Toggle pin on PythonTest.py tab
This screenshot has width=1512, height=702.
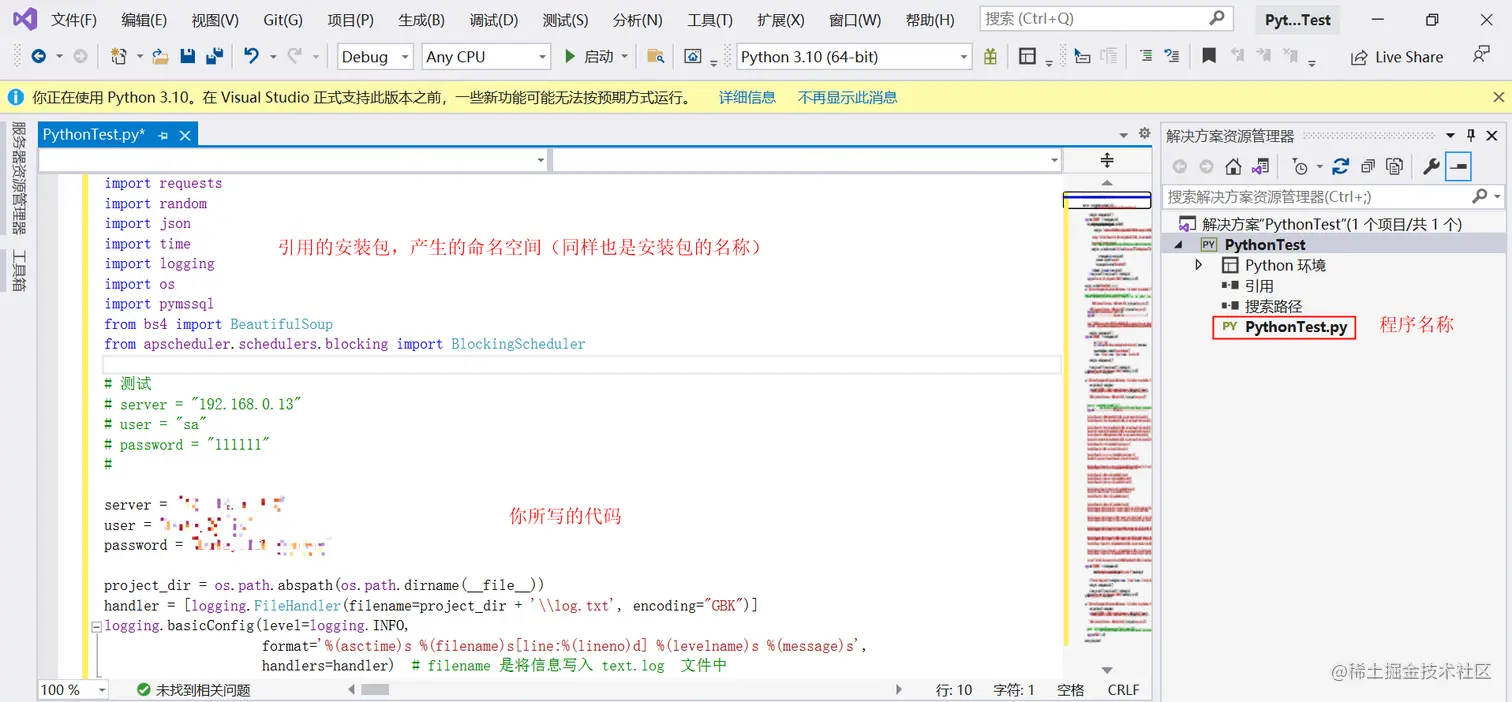click(163, 134)
